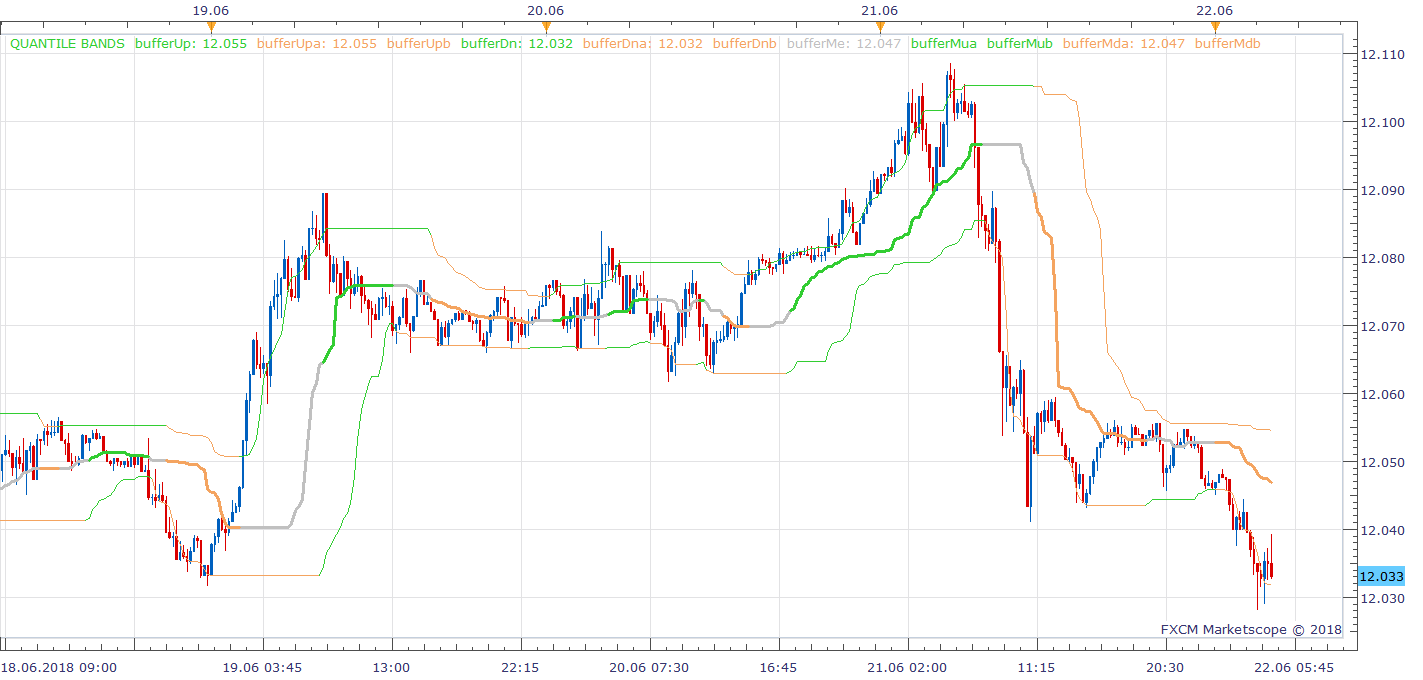Click the 20.06 day marker triangle
The image size is (1423, 680).
[x=546, y=27]
